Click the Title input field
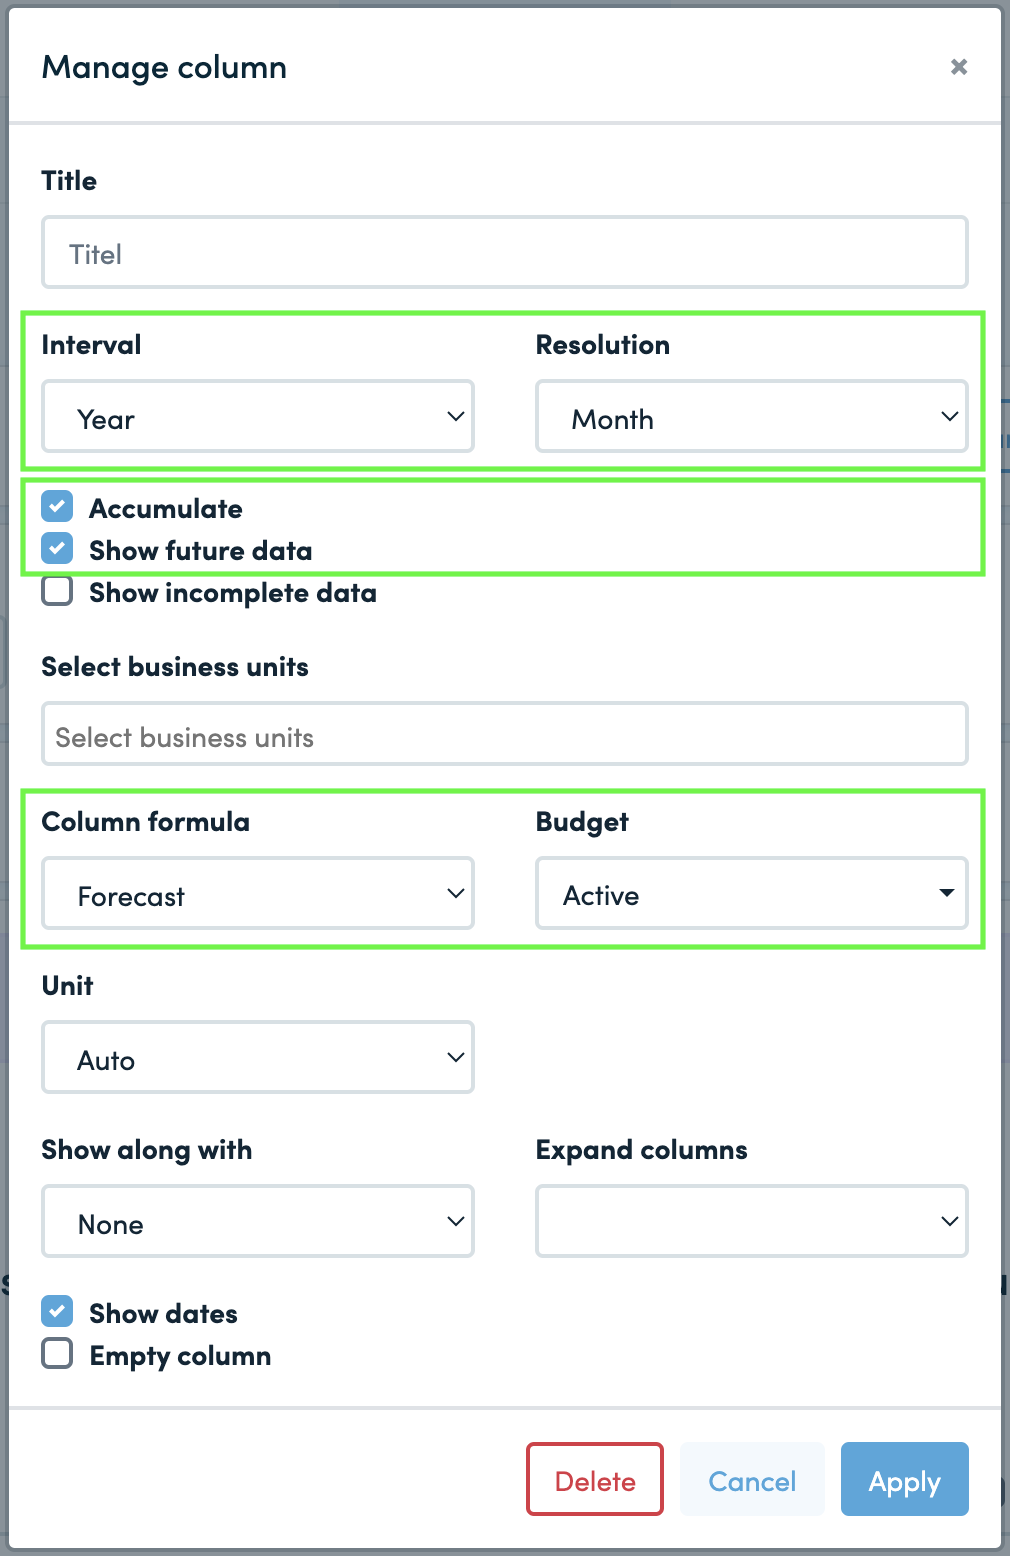 point(505,253)
